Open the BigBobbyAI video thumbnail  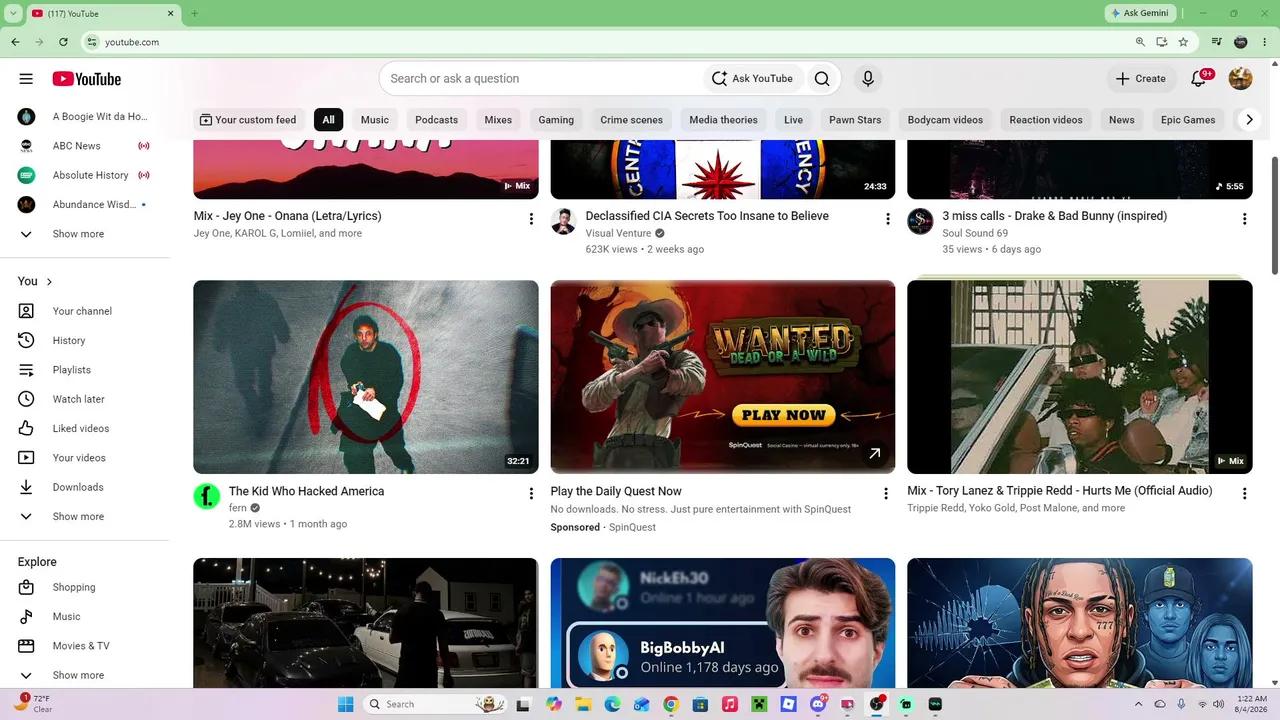coord(723,623)
